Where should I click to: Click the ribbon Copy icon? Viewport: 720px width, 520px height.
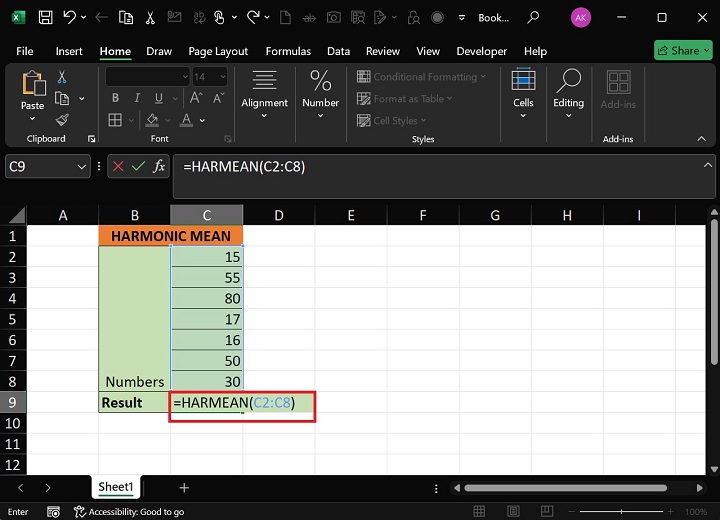[62, 98]
